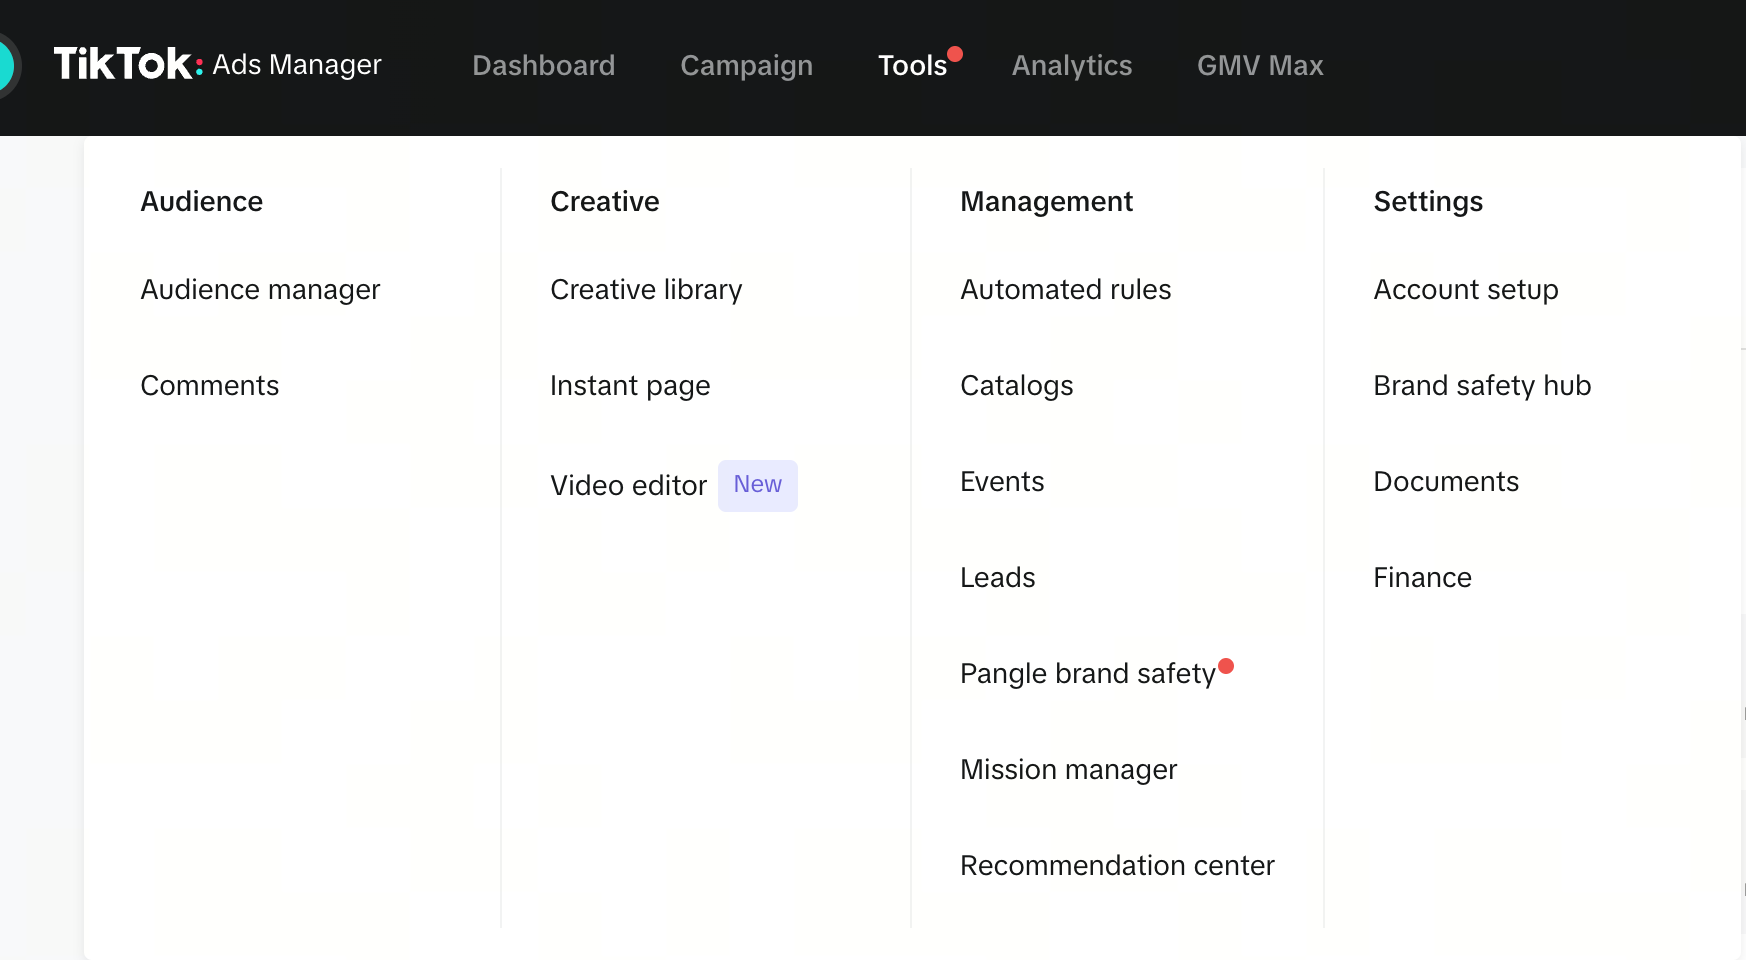Open the Creative library
This screenshot has height=960, width=1746.
(x=645, y=289)
